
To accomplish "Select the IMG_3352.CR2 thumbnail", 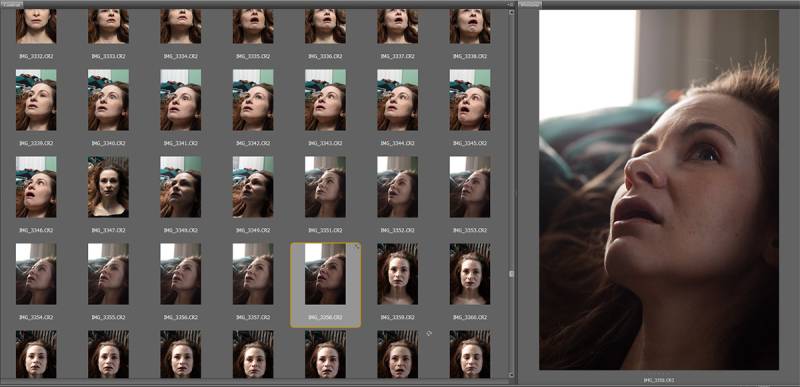I will [x=398, y=187].
